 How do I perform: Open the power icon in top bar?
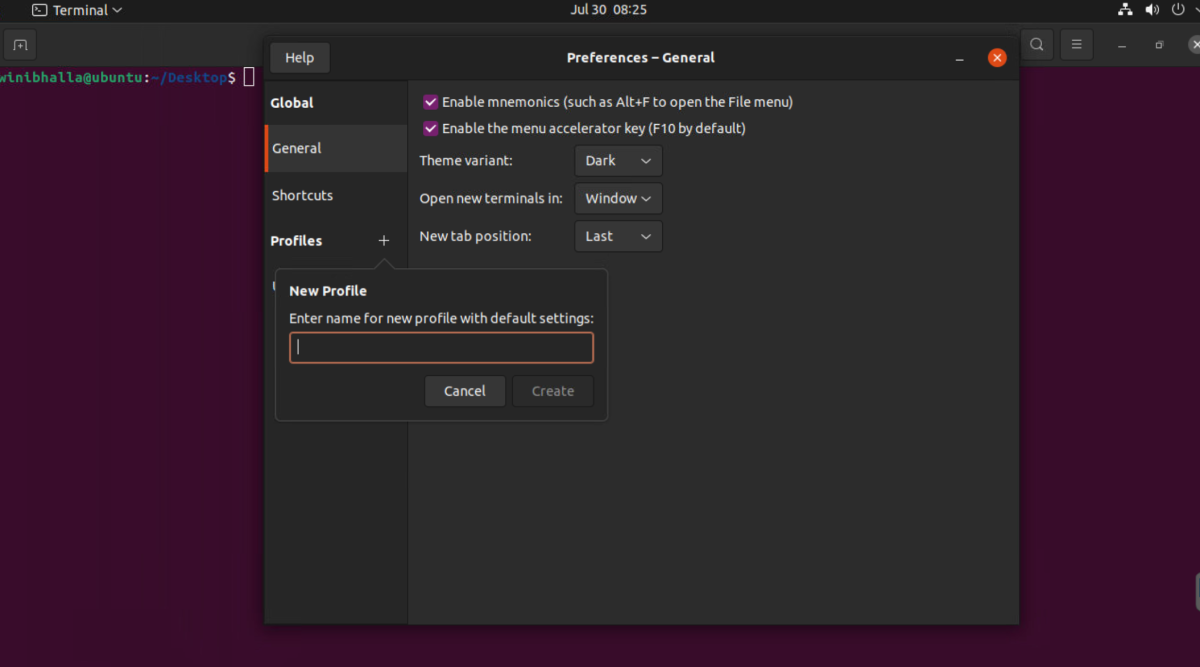click(x=1179, y=10)
